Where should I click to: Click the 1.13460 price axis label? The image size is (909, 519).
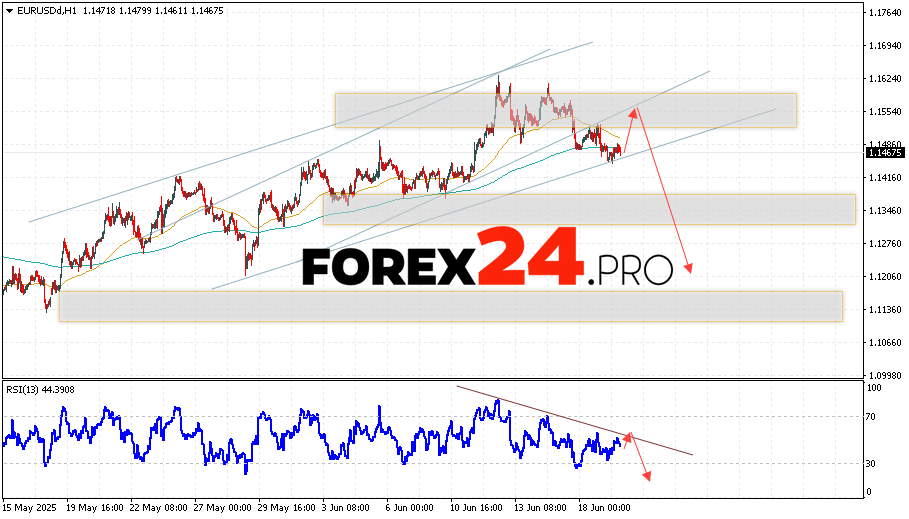click(885, 210)
